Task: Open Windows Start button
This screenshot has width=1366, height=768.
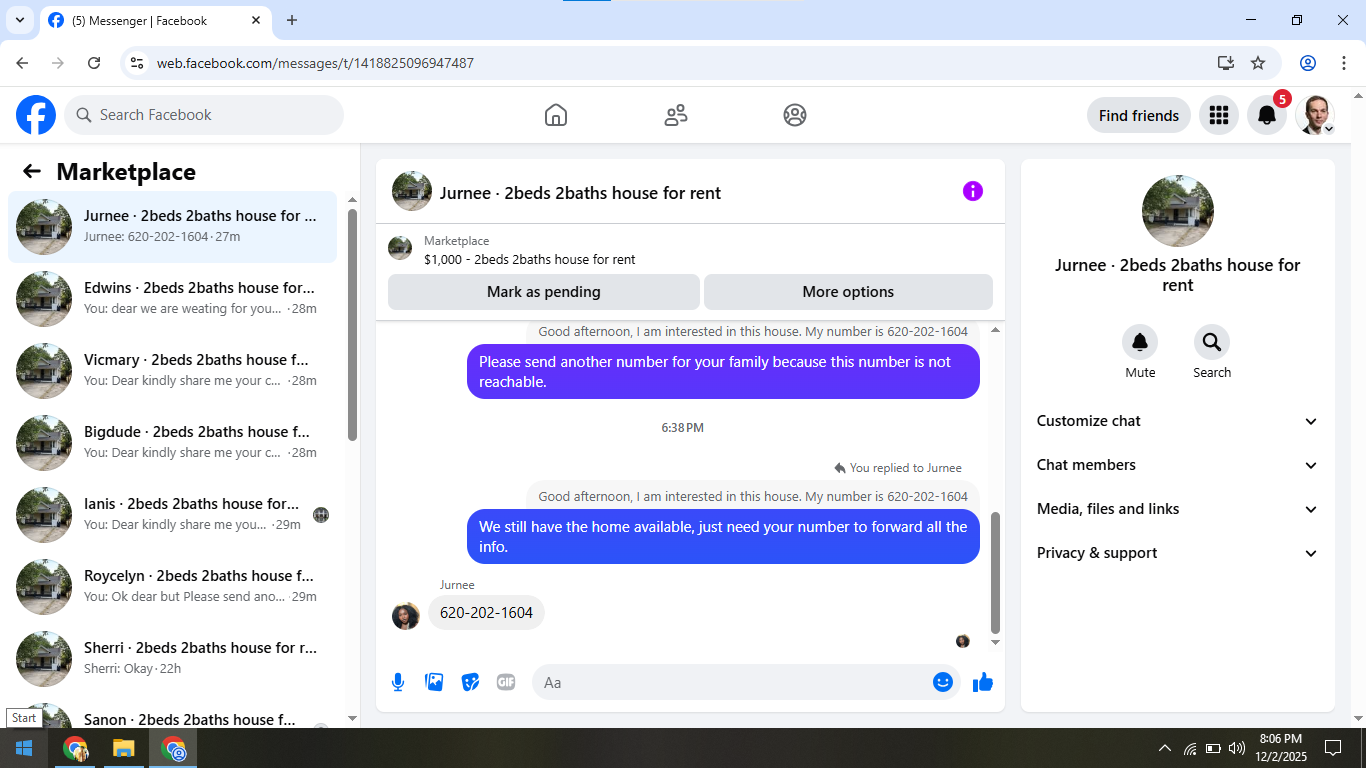Action: point(24,748)
